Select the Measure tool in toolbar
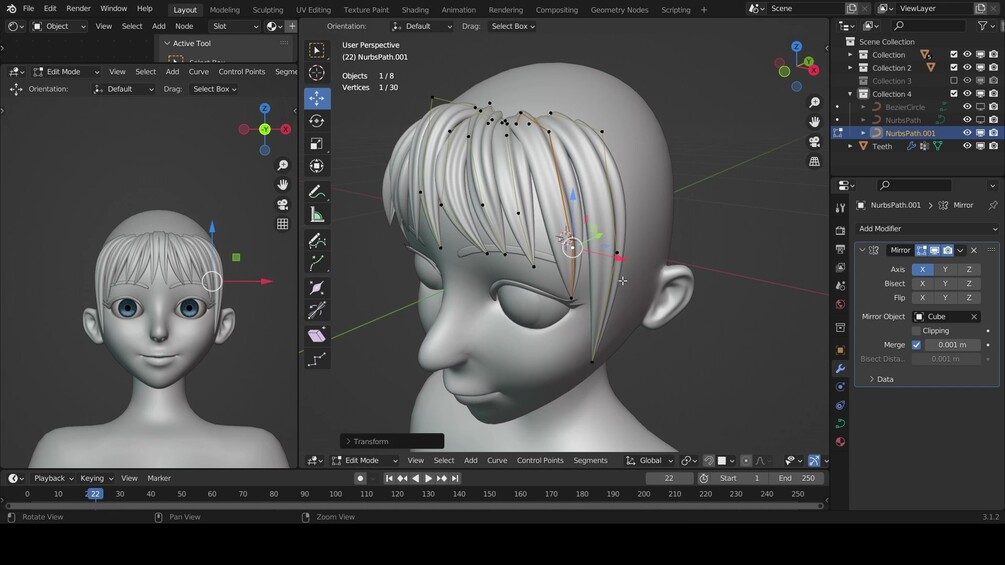1005x565 pixels. [317, 215]
